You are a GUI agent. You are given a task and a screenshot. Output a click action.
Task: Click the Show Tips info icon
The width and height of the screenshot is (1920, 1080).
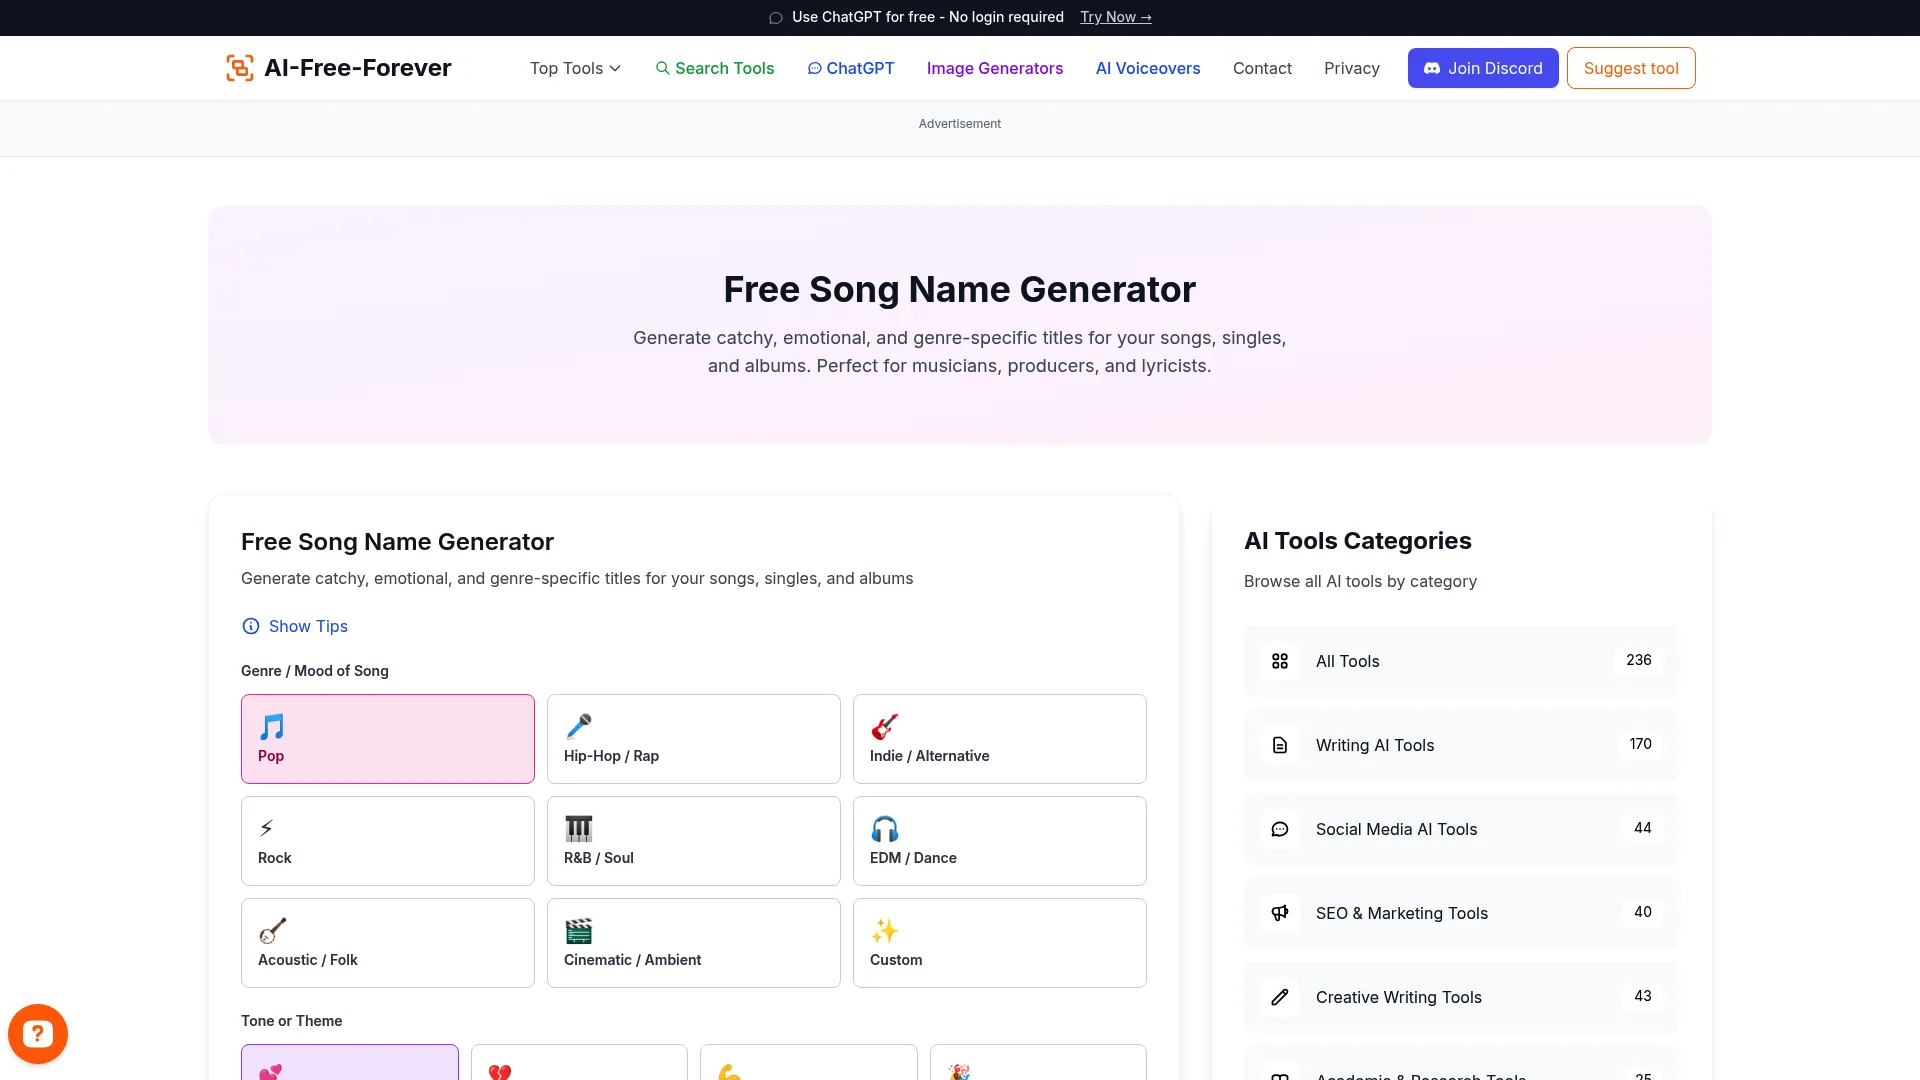pyautogui.click(x=250, y=626)
